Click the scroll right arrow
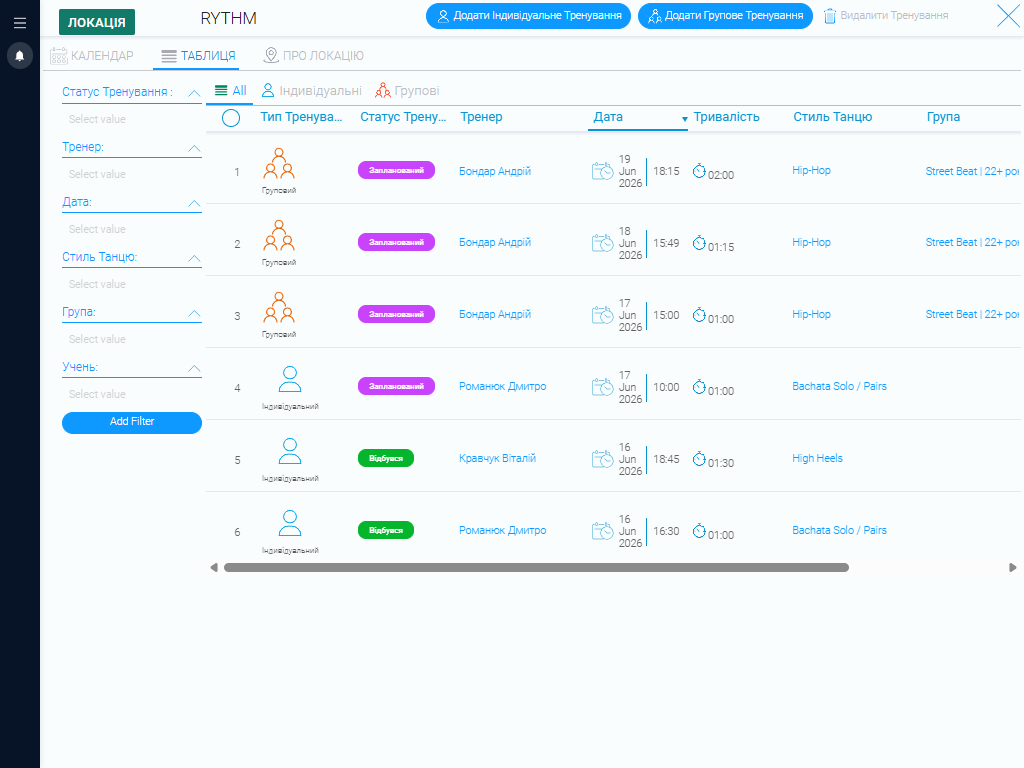 click(1012, 568)
